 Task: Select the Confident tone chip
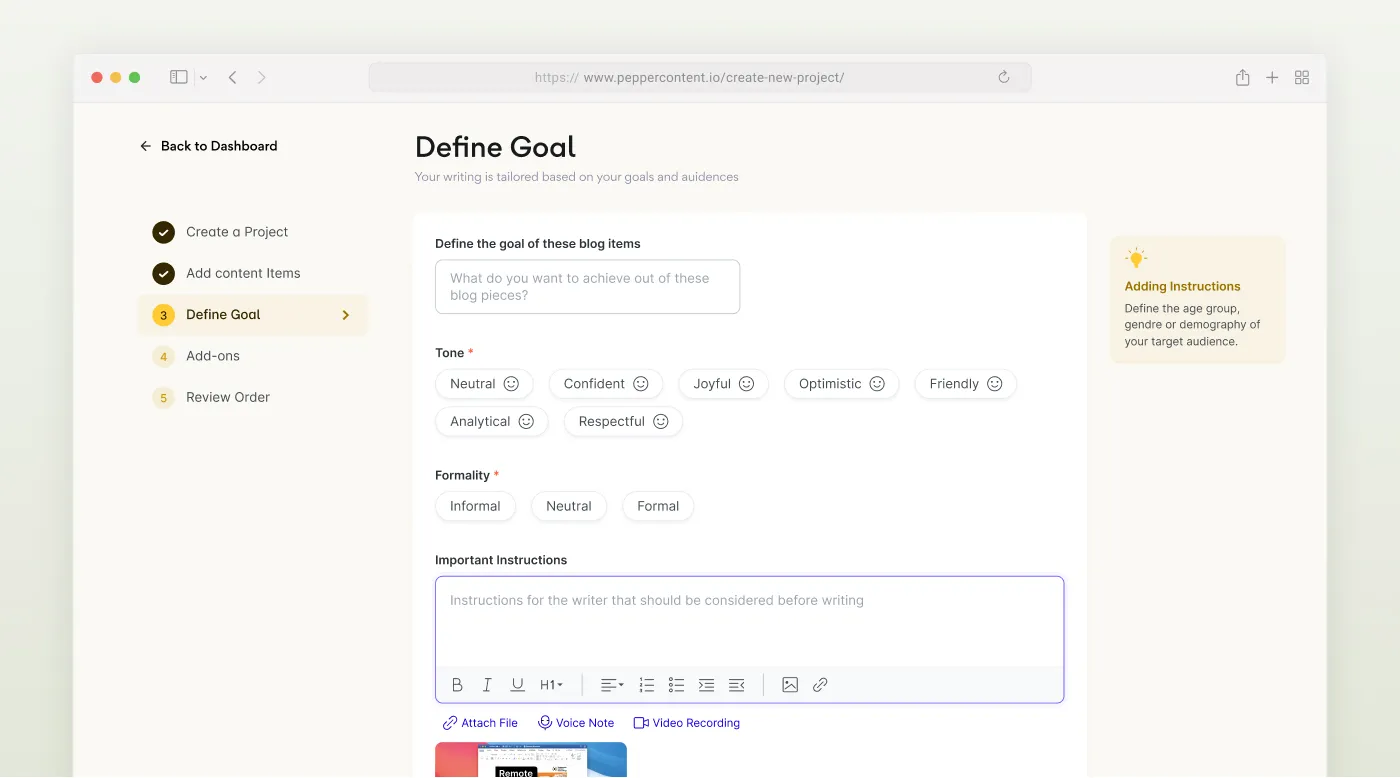click(606, 384)
